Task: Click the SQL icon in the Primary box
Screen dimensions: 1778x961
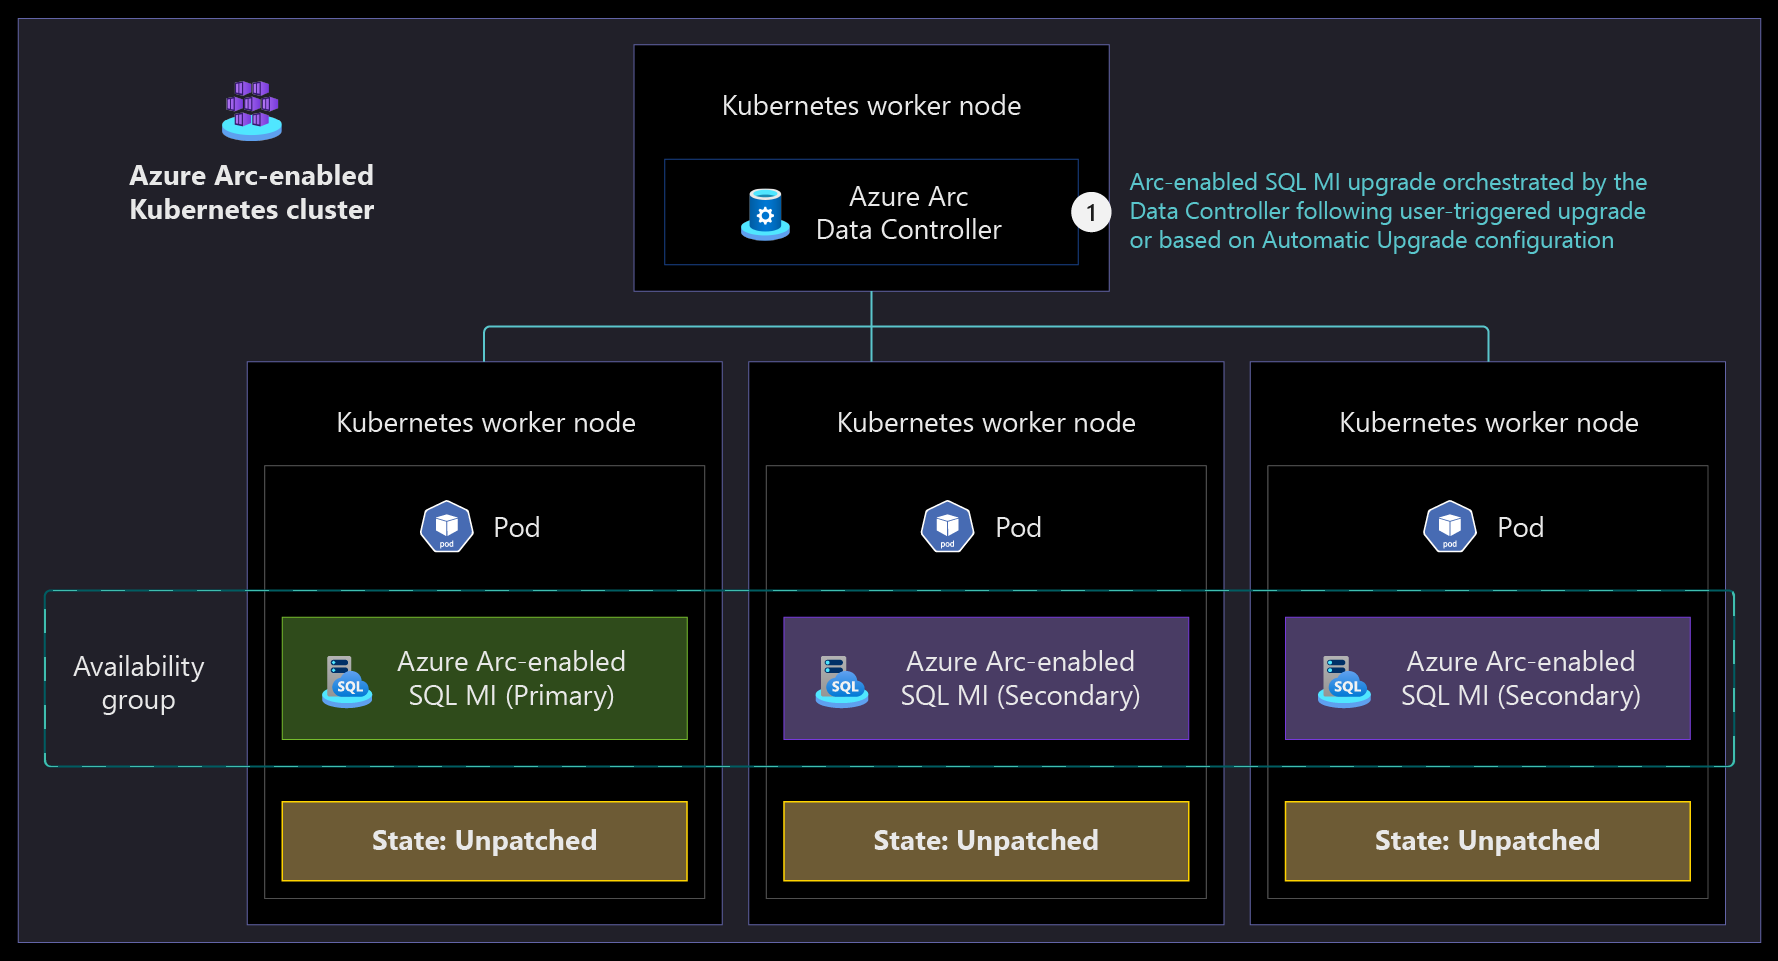Action: pos(347,681)
